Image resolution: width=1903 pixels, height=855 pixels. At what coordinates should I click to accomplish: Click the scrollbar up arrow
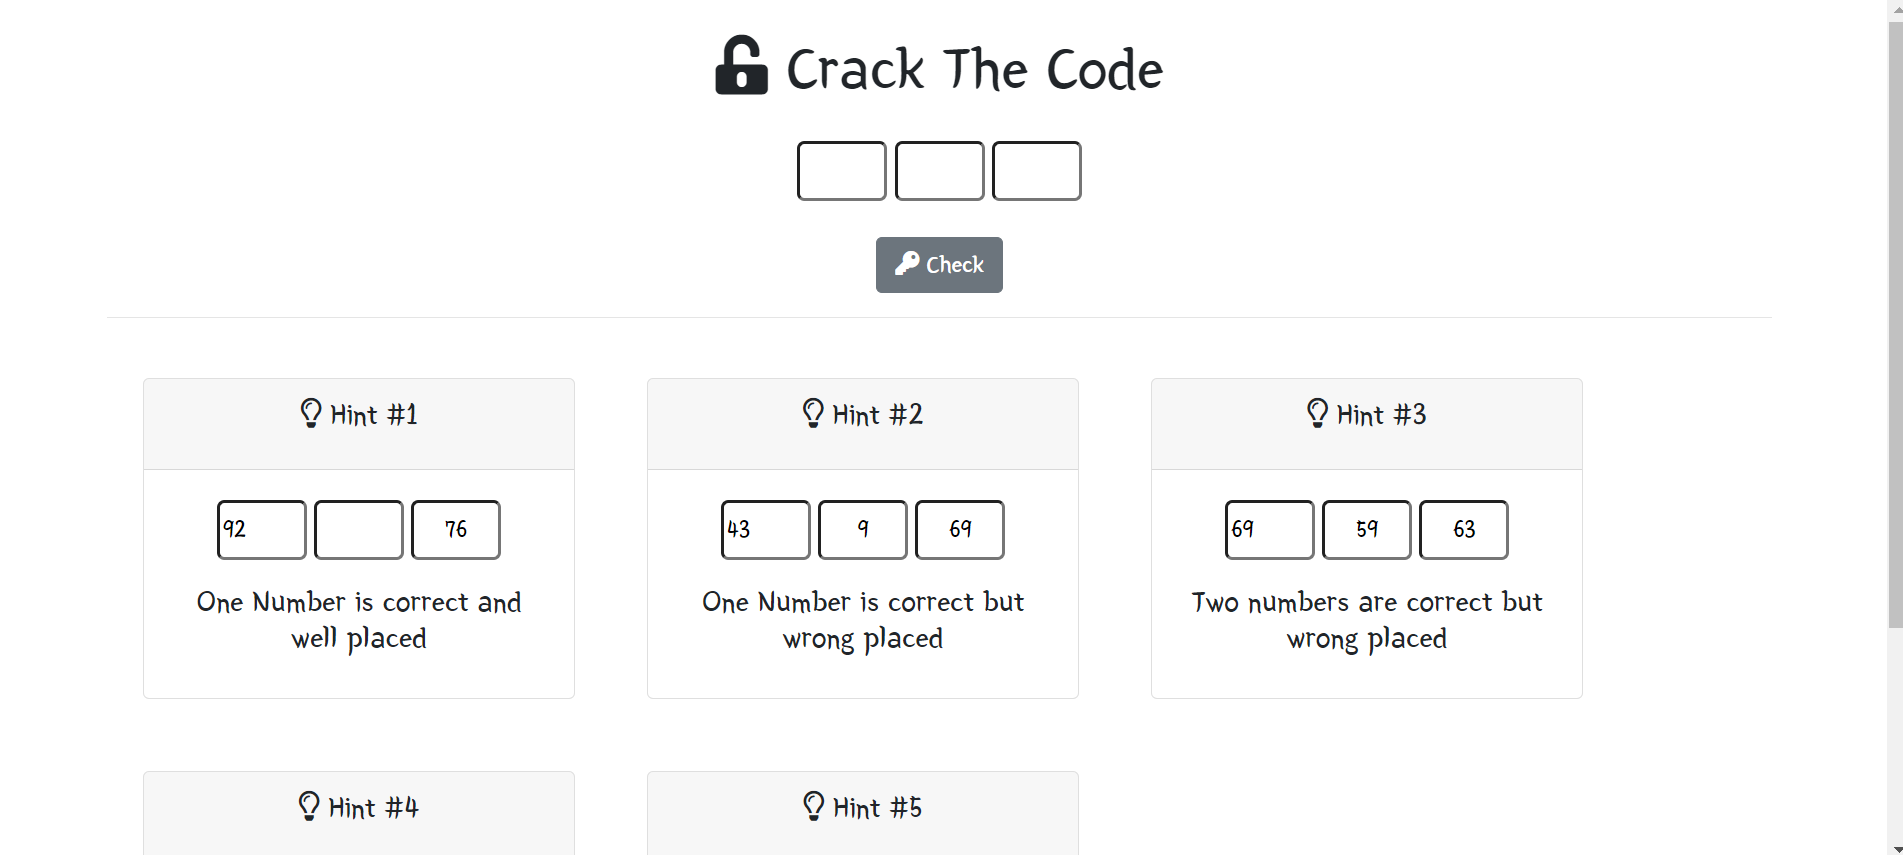coord(1896,8)
